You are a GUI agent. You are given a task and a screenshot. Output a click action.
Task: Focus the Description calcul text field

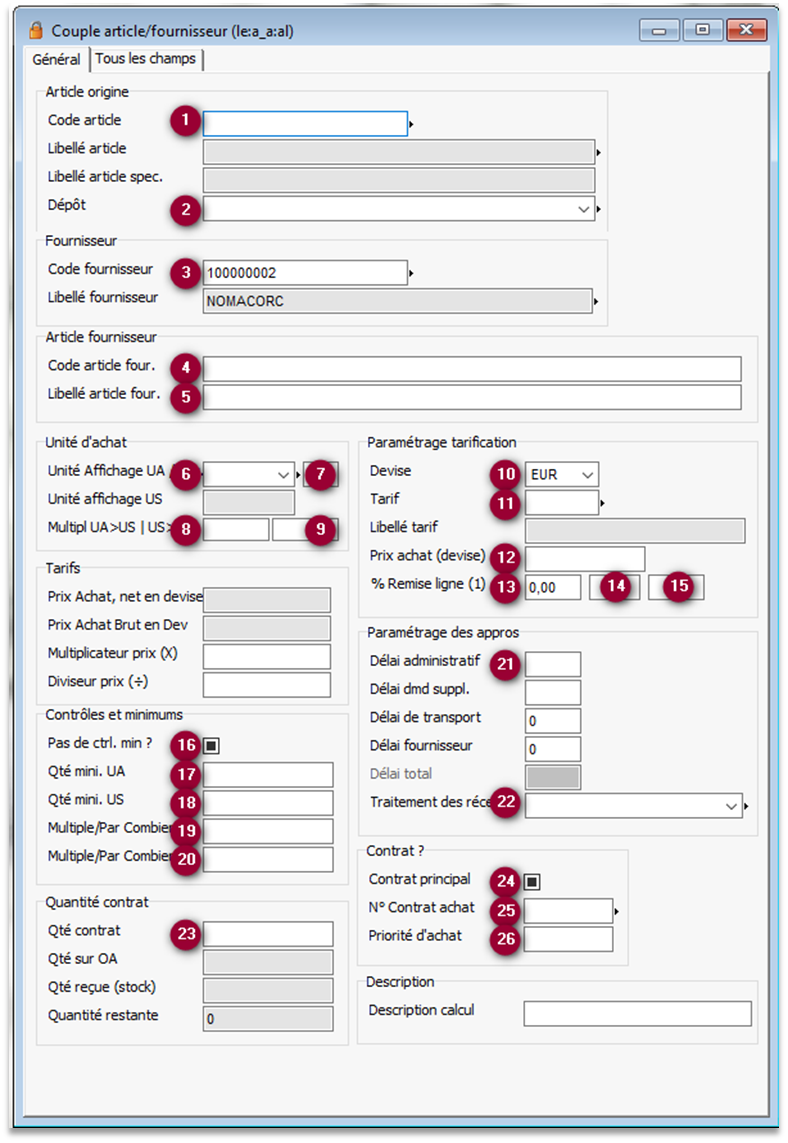pos(637,1013)
